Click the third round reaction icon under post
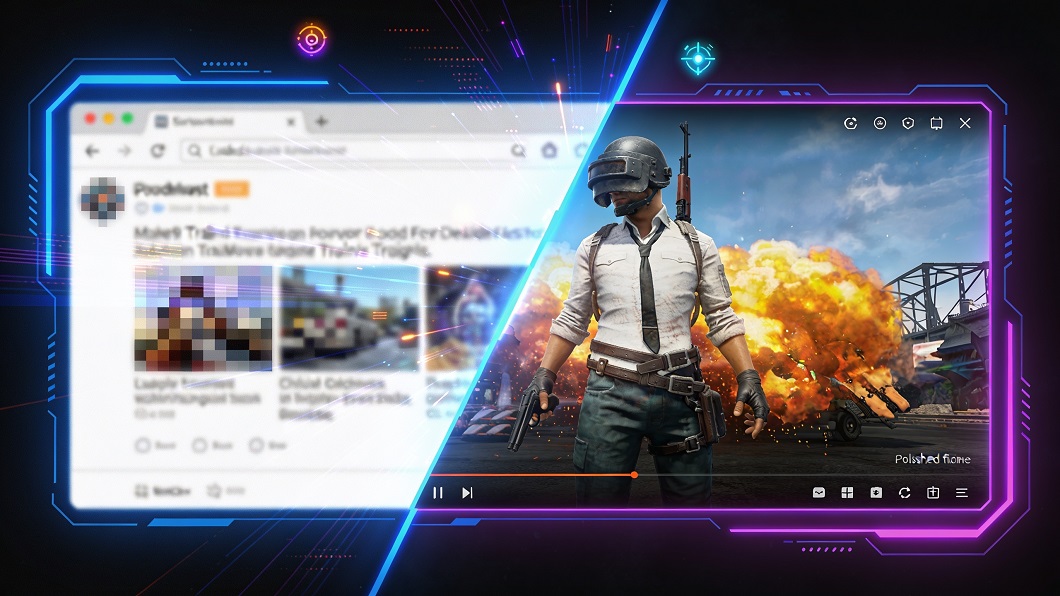This screenshot has height=596, width=1060. (x=256, y=445)
